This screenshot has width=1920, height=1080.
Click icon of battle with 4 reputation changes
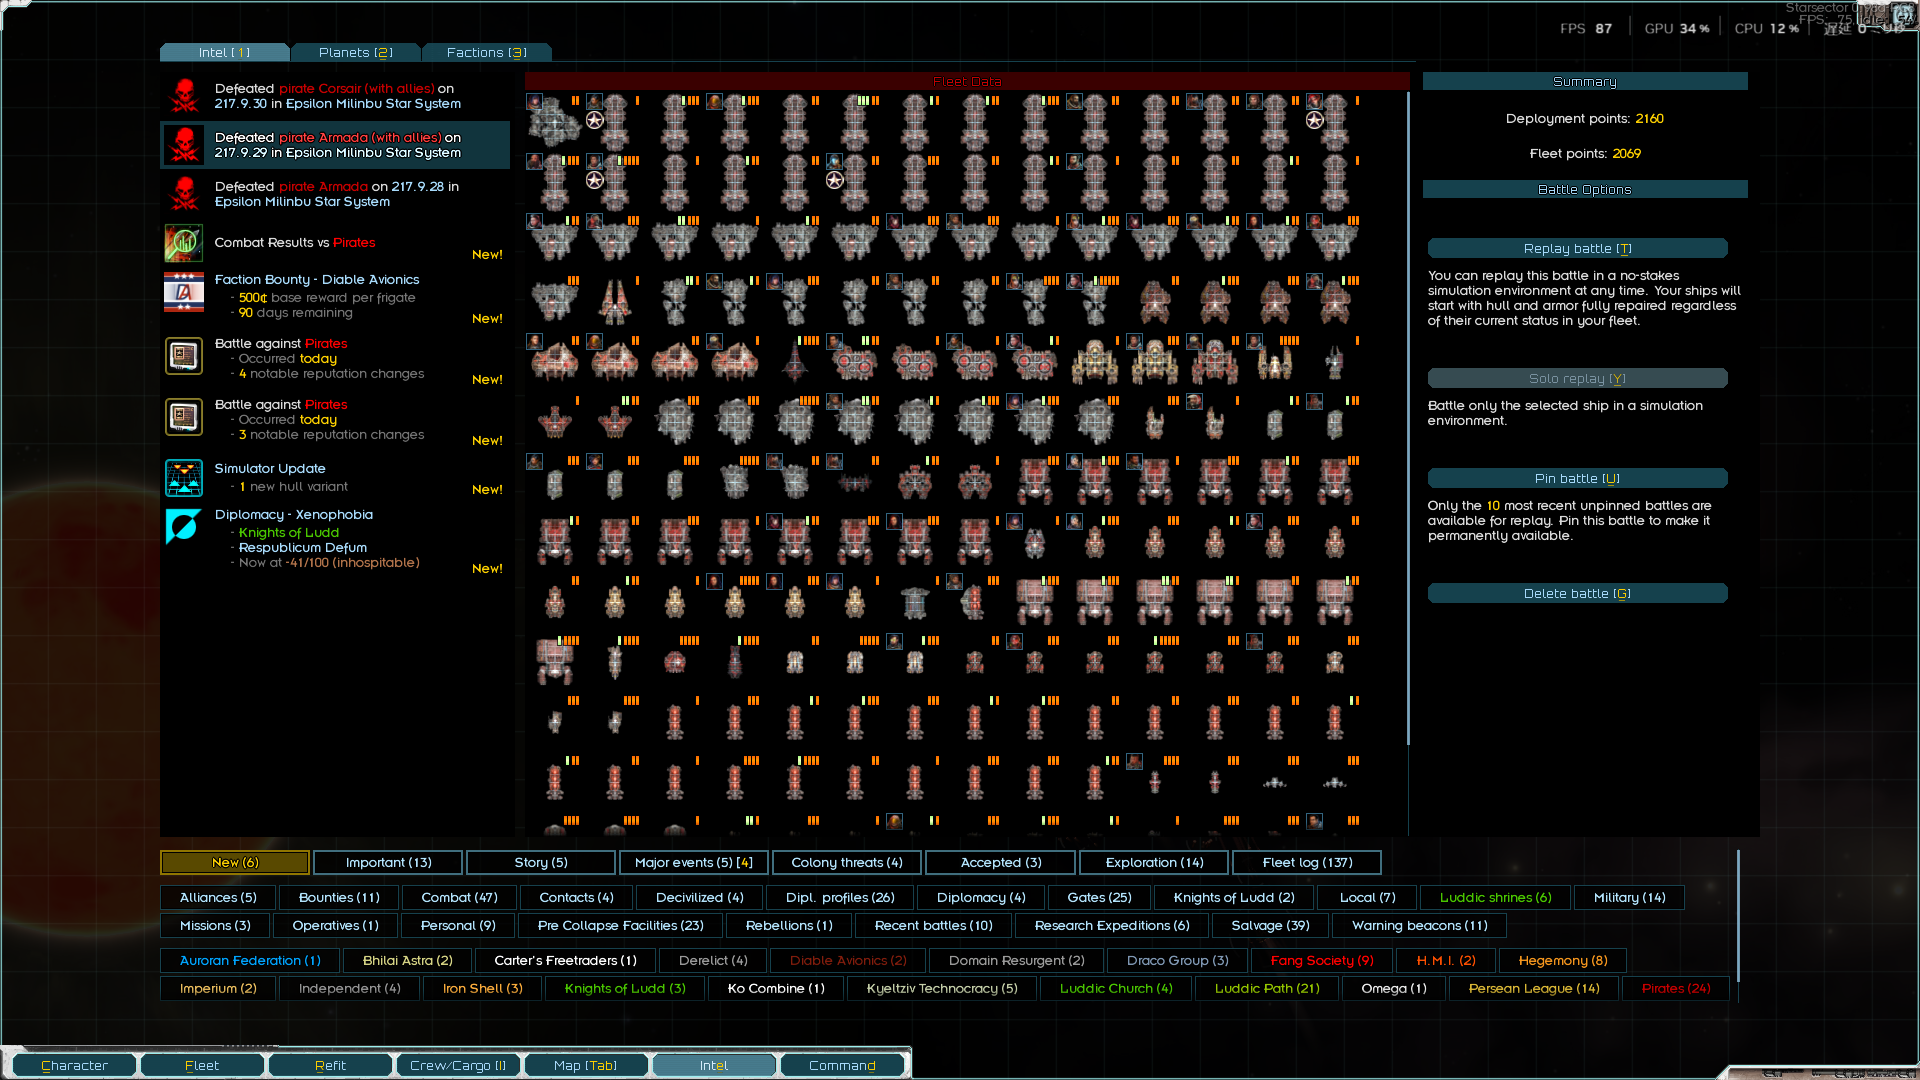pyautogui.click(x=184, y=356)
